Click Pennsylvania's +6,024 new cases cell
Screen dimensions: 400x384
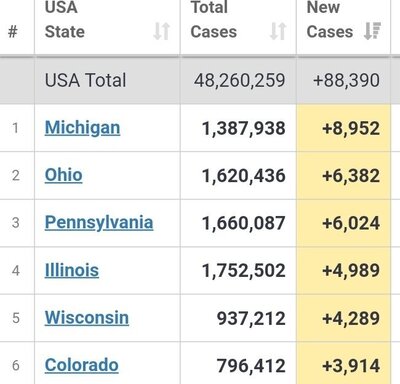click(343, 223)
